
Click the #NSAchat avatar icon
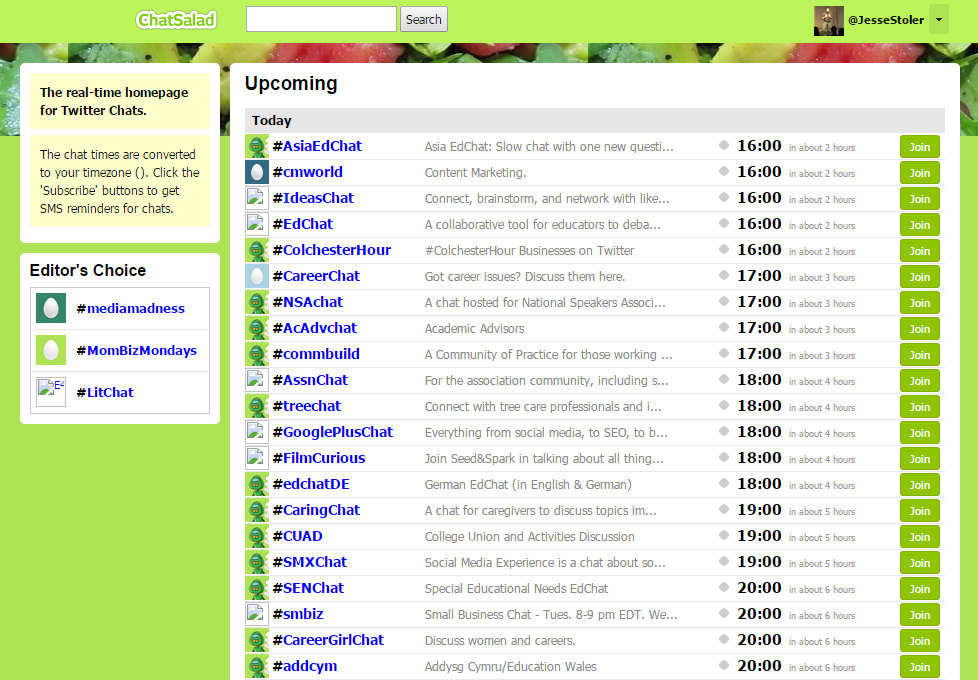click(x=257, y=303)
